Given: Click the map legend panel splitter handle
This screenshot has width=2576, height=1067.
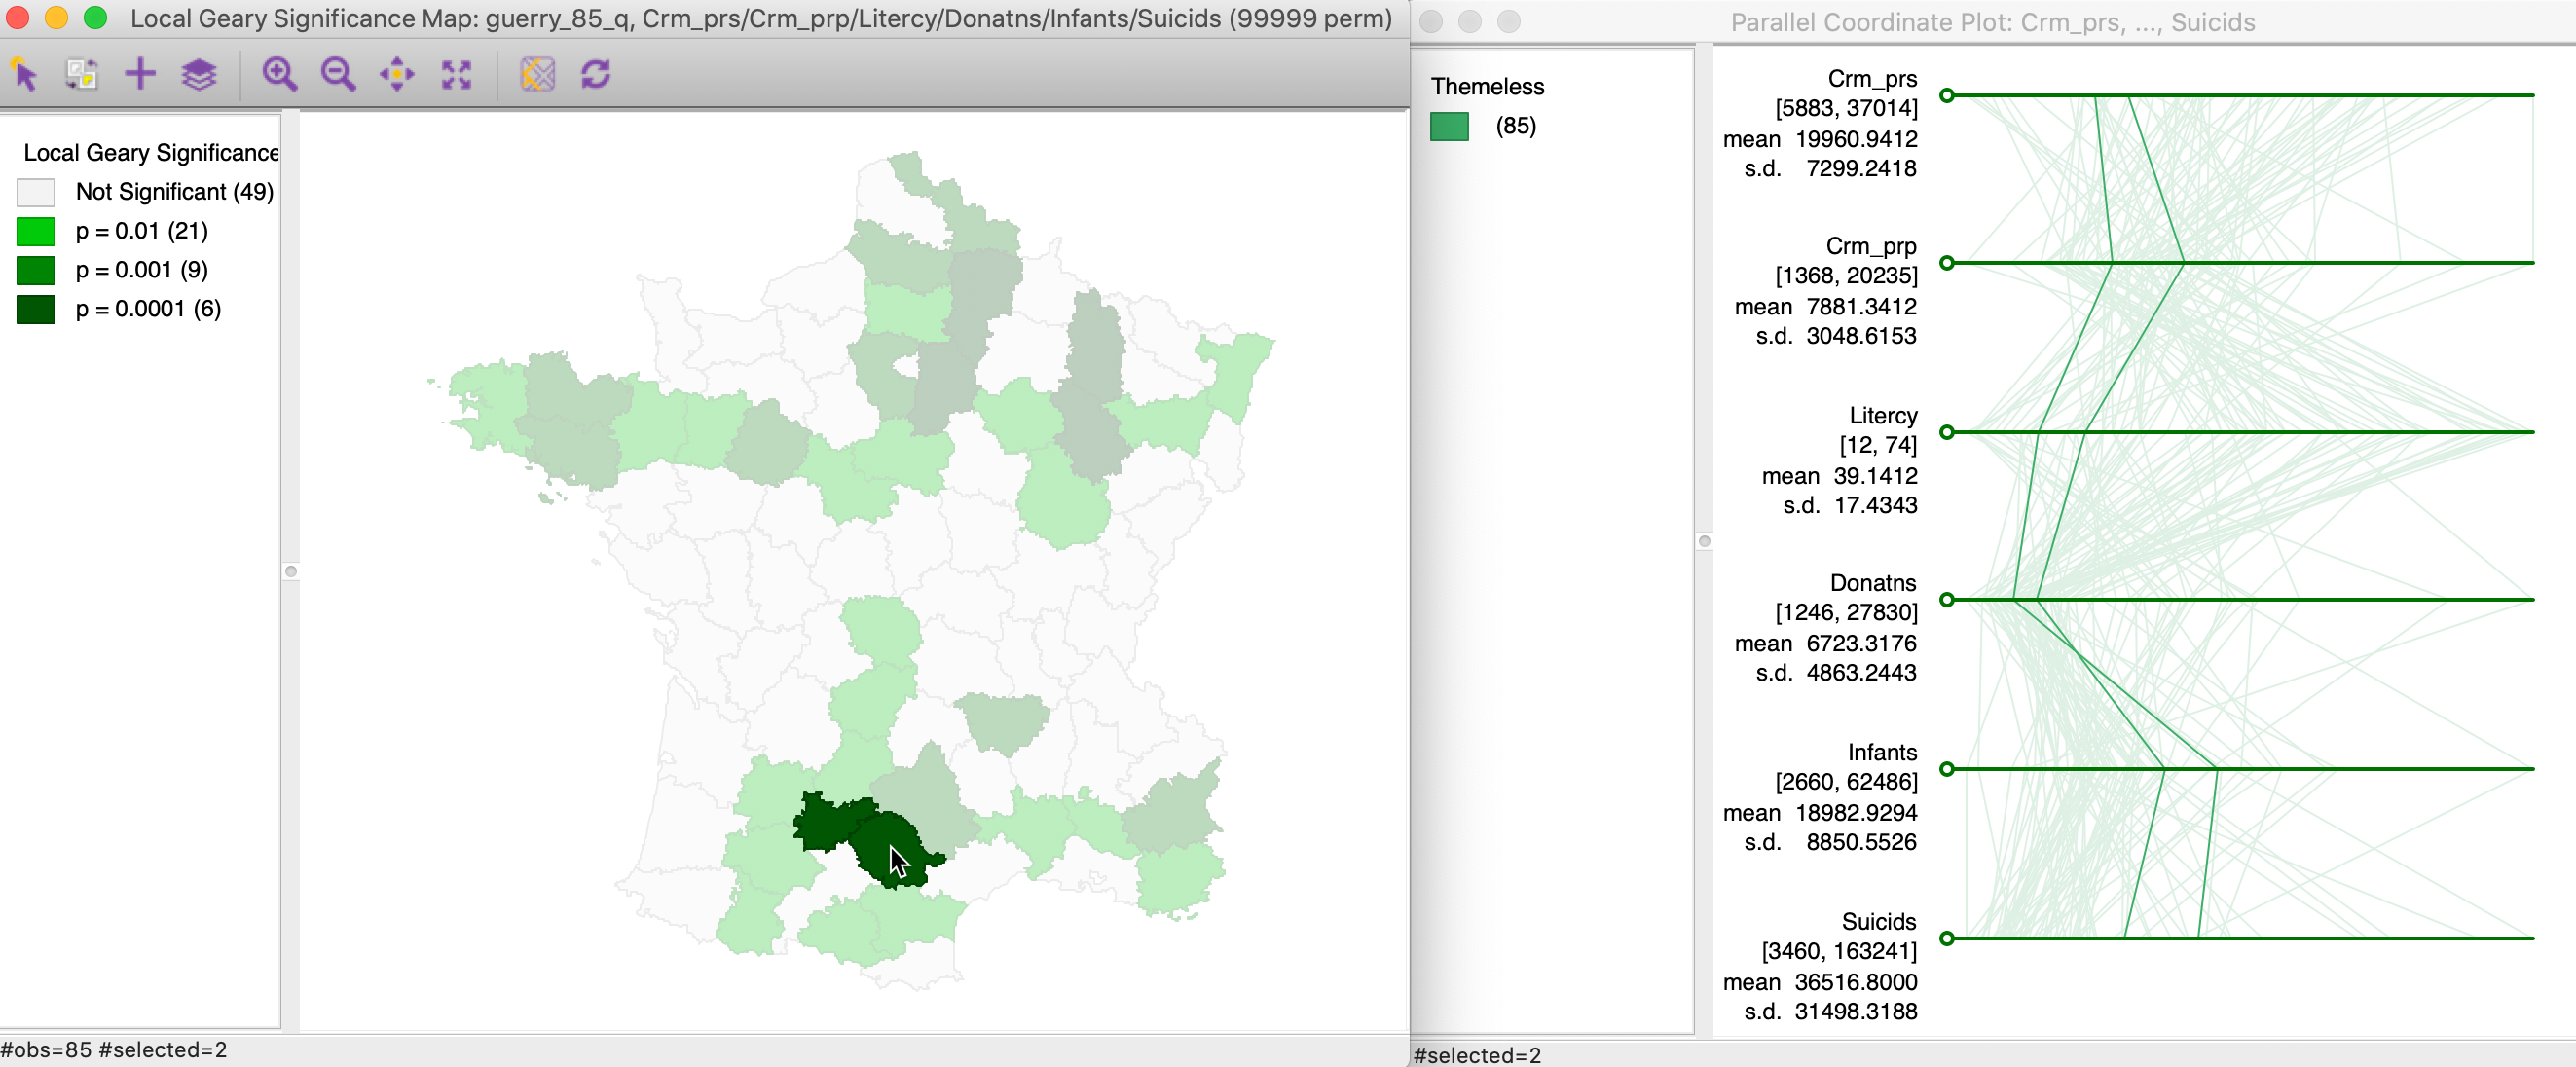Looking at the screenshot, I should 291,572.
